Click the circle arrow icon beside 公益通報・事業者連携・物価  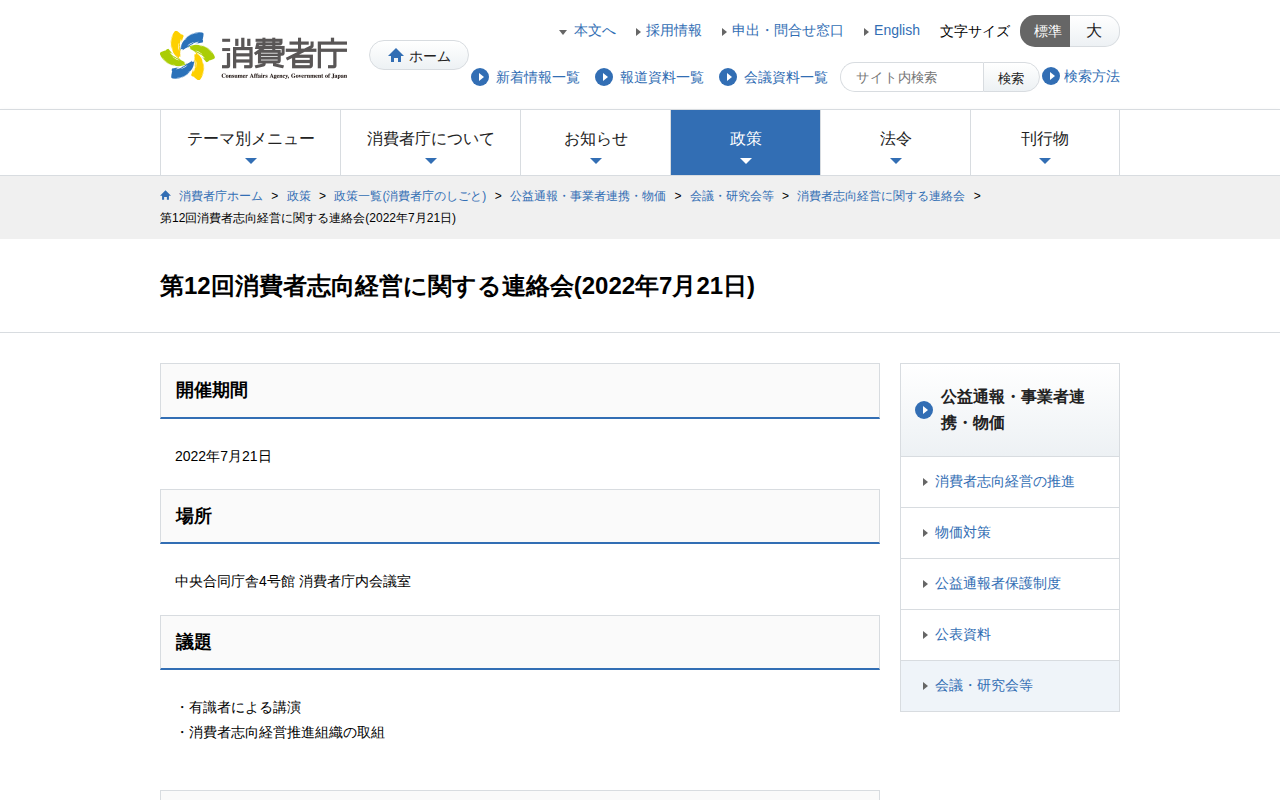924,410
